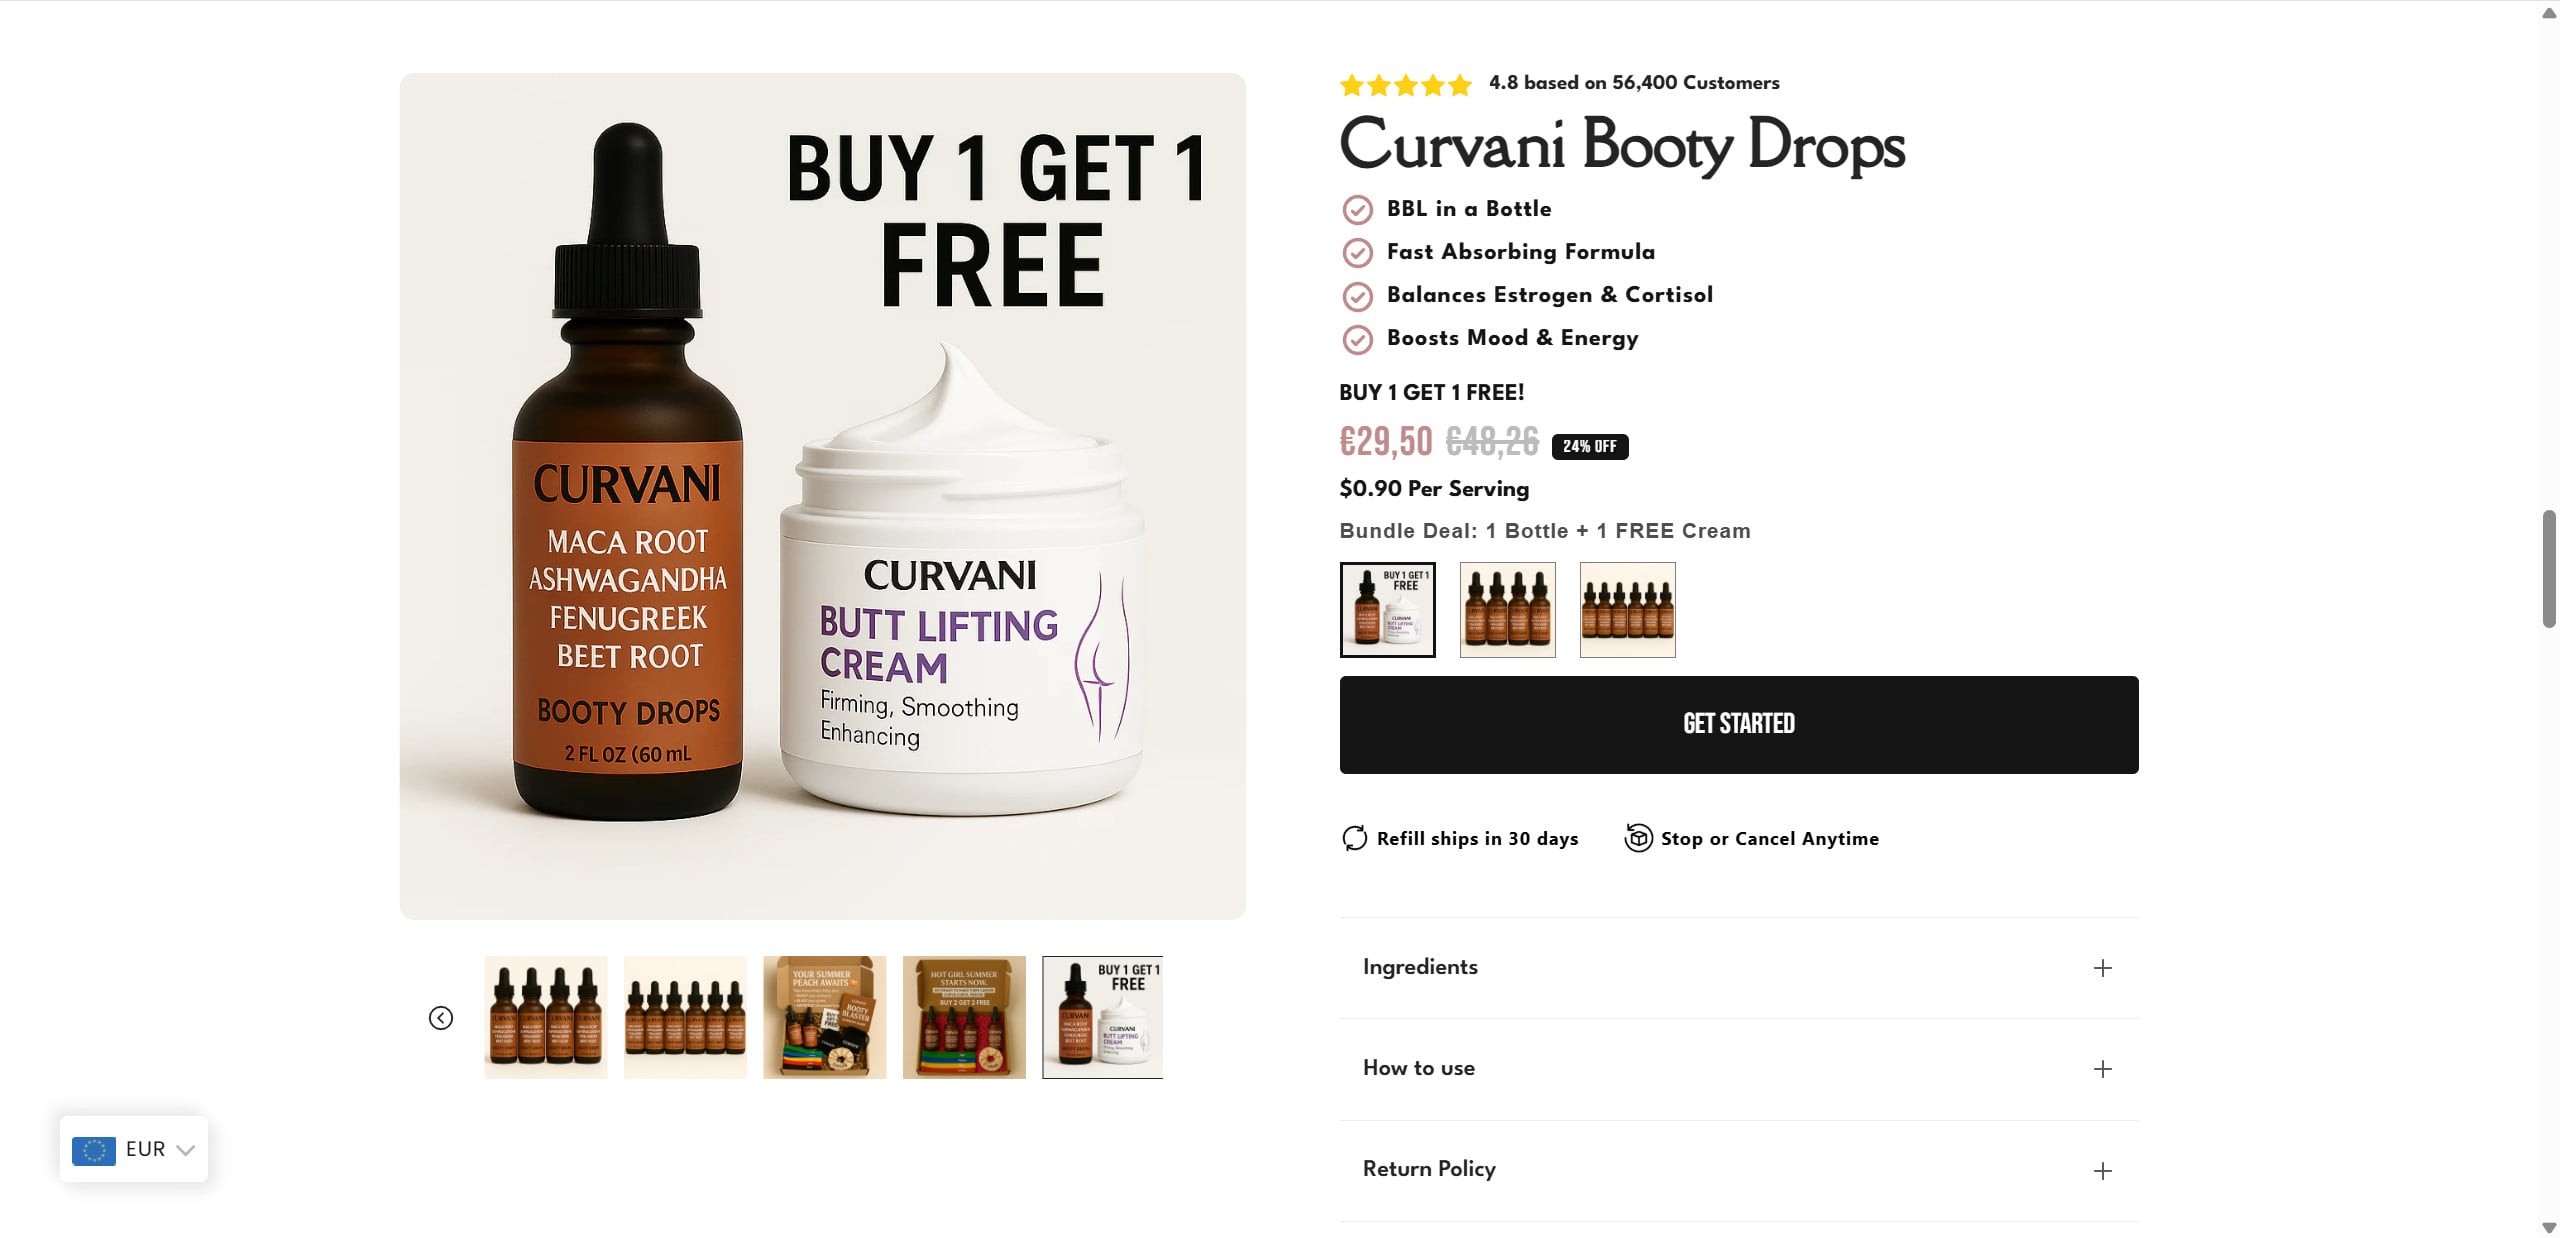Select the 1 Bottle + Free Cream bundle option
Image resolution: width=2560 pixels, height=1238 pixels.
click(x=1388, y=610)
